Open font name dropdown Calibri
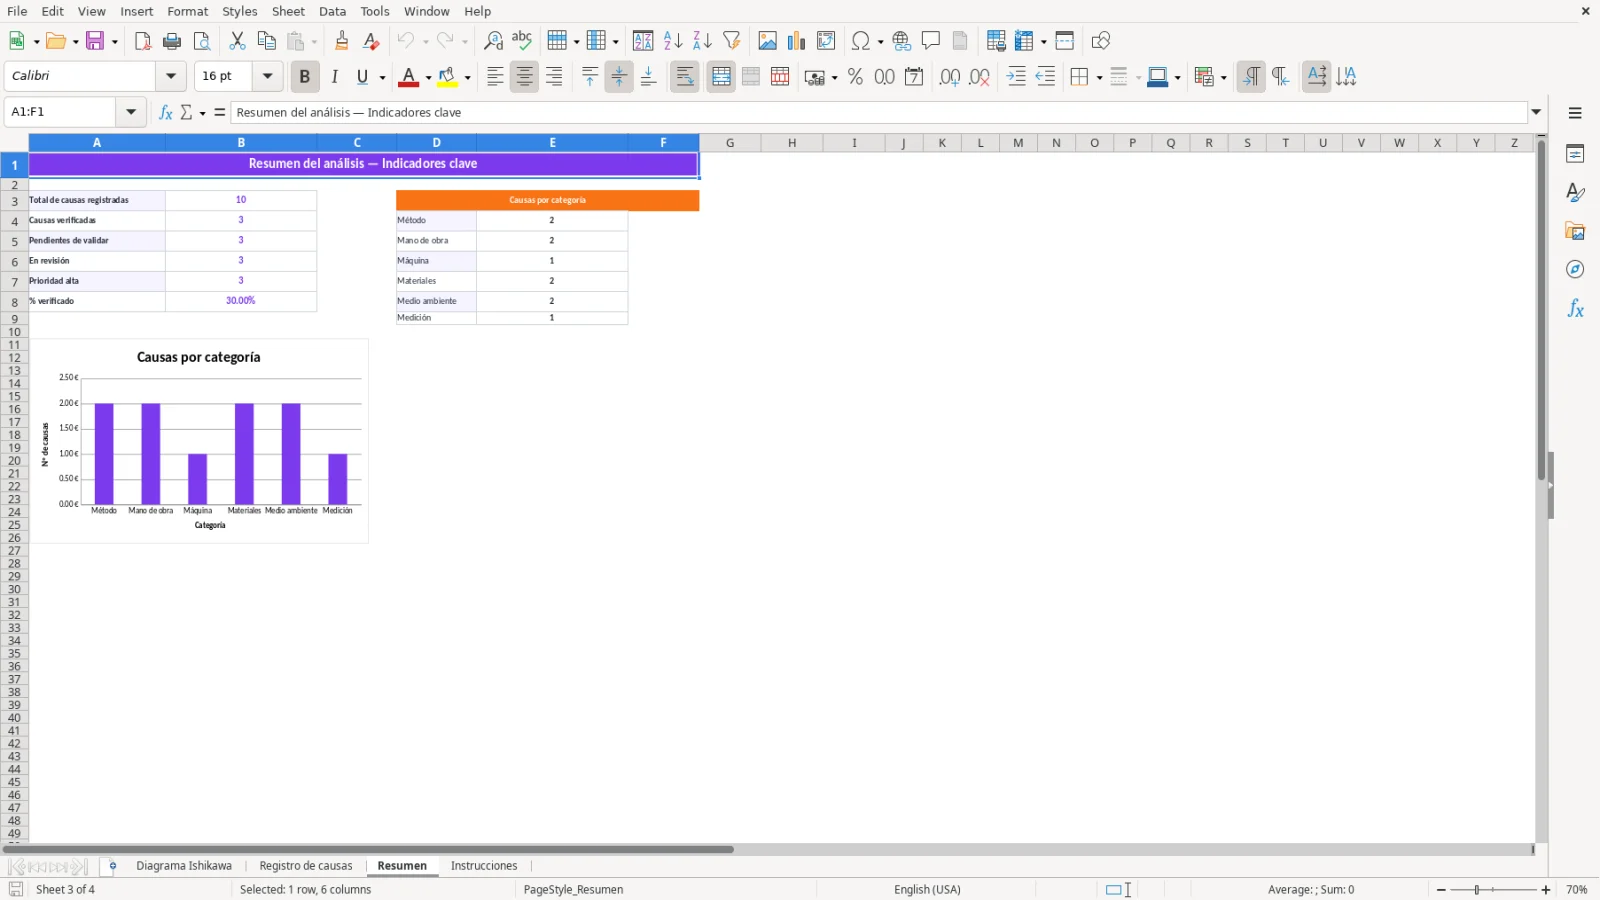Viewport: 1600px width, 900px height. coord(171,76)
